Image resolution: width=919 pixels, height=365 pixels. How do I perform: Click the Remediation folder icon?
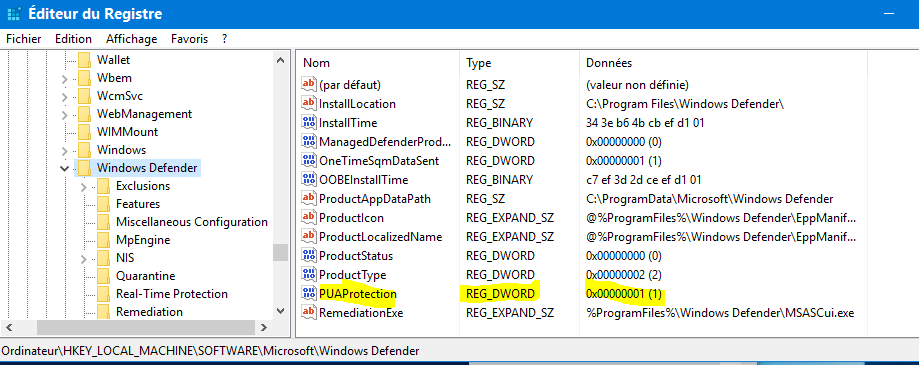104,312
